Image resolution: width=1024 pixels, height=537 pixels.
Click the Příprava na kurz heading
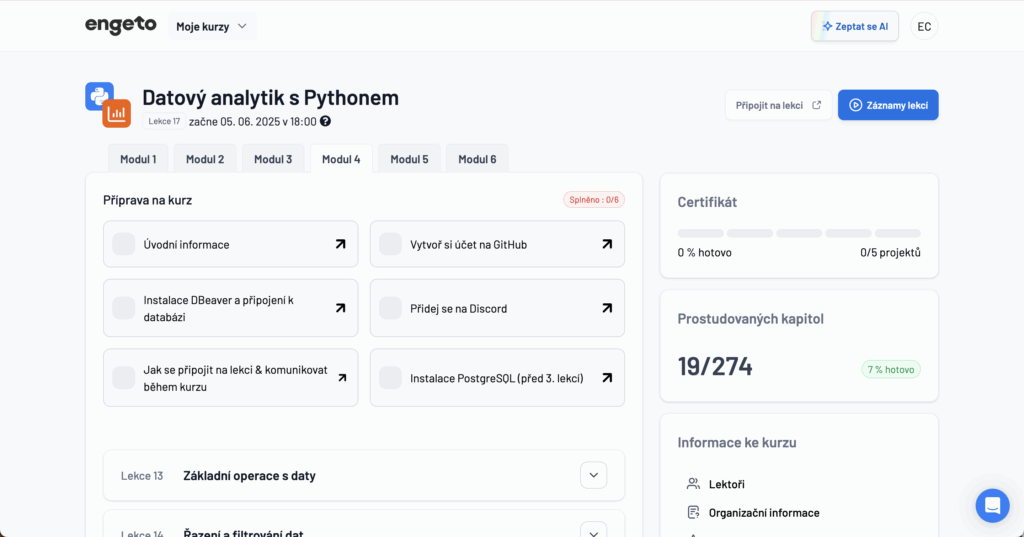[148, 200]
